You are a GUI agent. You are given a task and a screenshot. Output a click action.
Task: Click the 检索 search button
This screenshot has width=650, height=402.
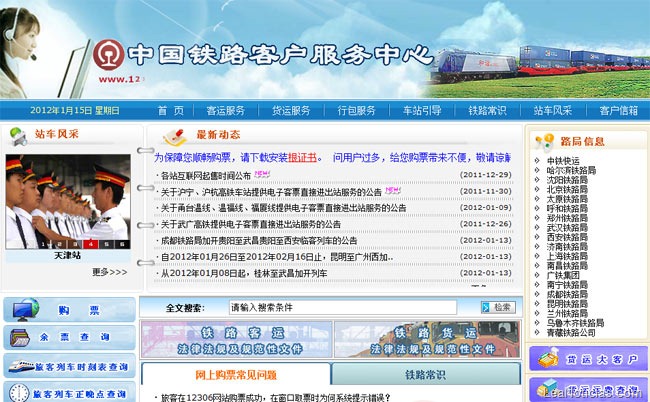[498, 307]
